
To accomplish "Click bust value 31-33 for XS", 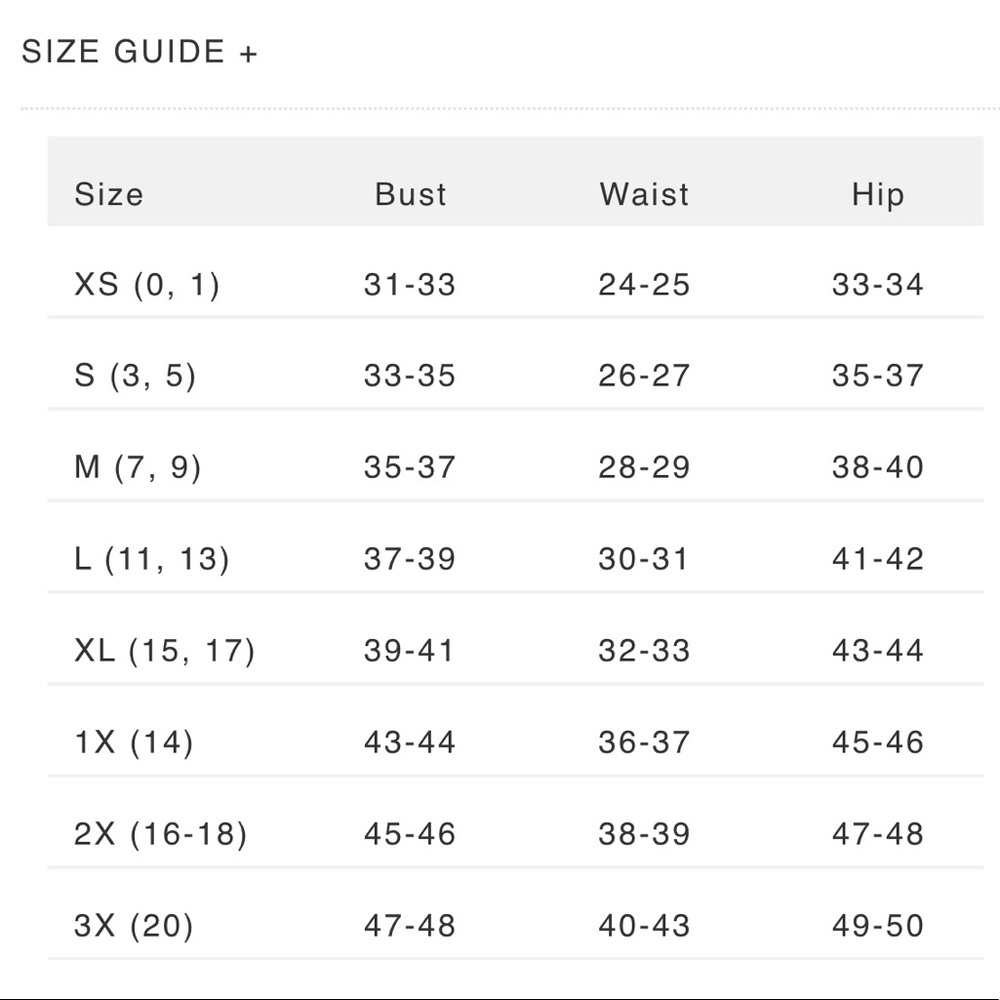I will pos(409,284).
